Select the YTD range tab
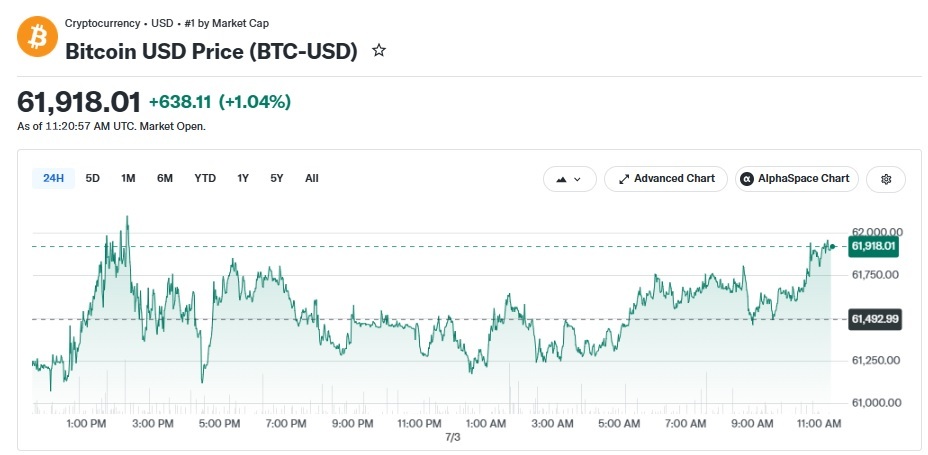This screenshot has height=455, width=928. (205, 178)
